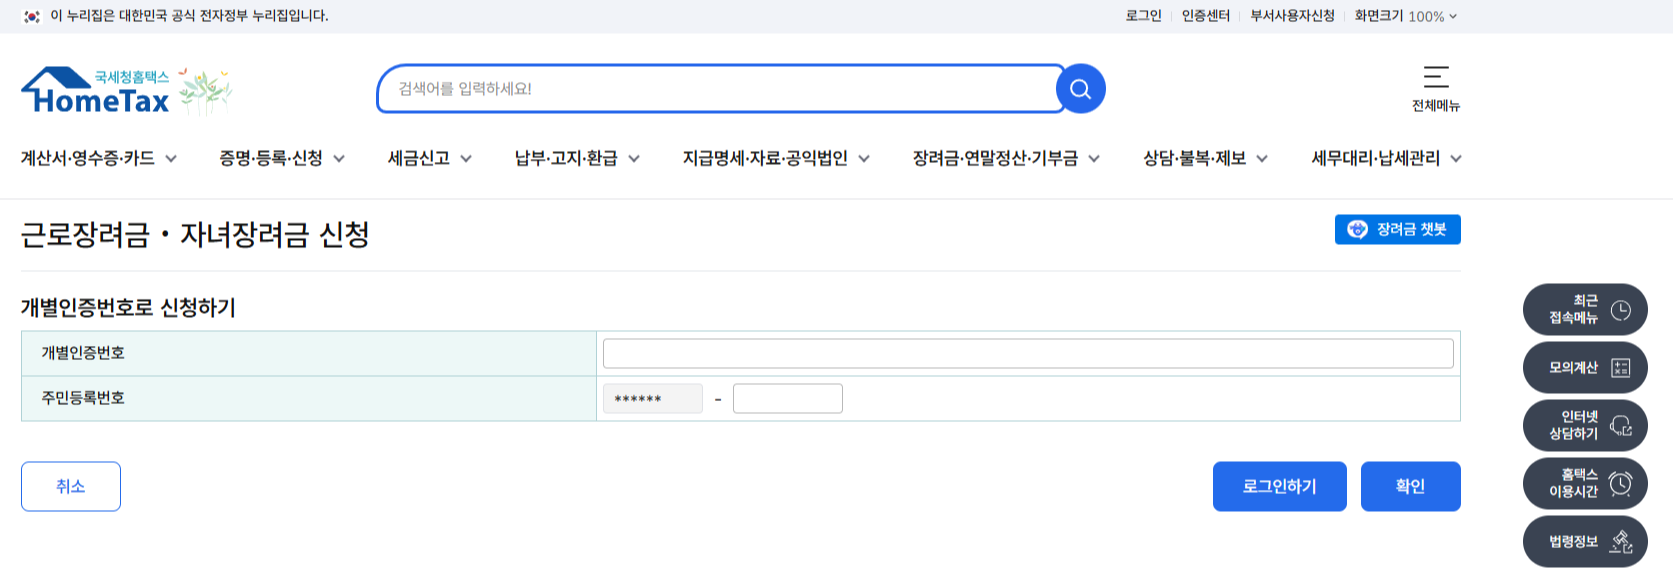Open the 최근 접속메뉴 side button
The image size is (1673, 570).
1585,310
